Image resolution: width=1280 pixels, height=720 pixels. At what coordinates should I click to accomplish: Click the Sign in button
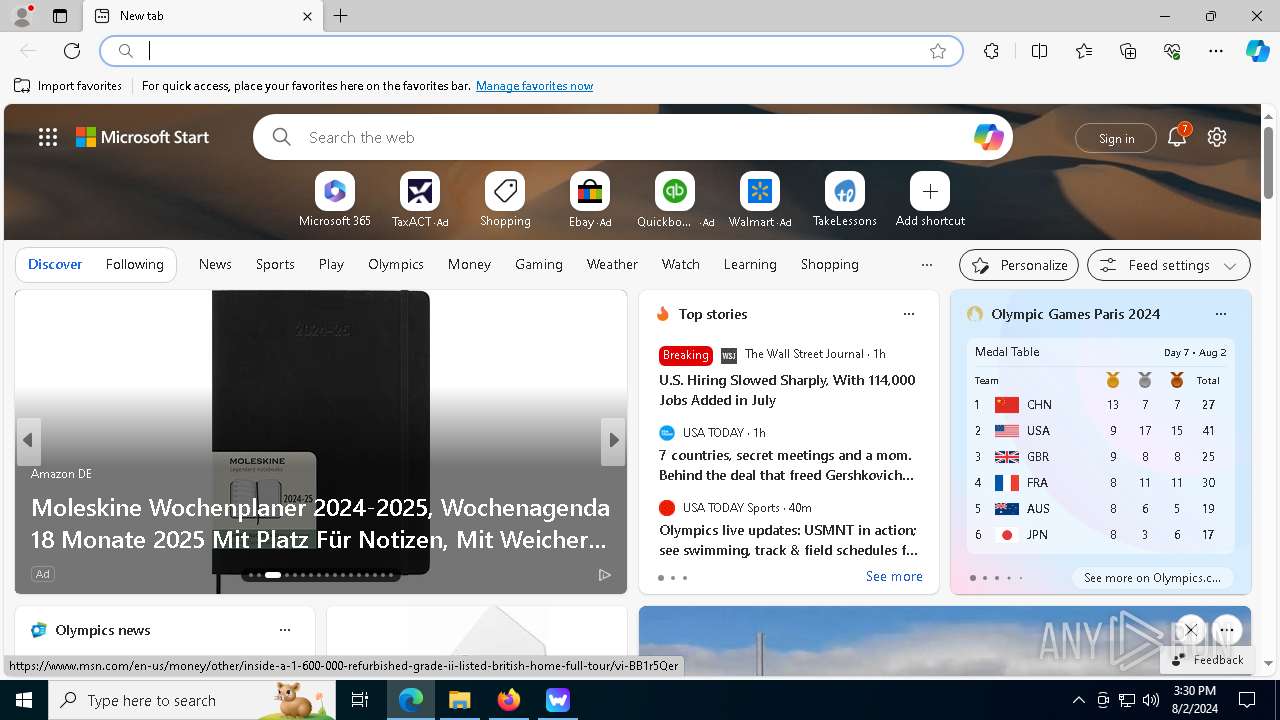[x=1116, y=138]
